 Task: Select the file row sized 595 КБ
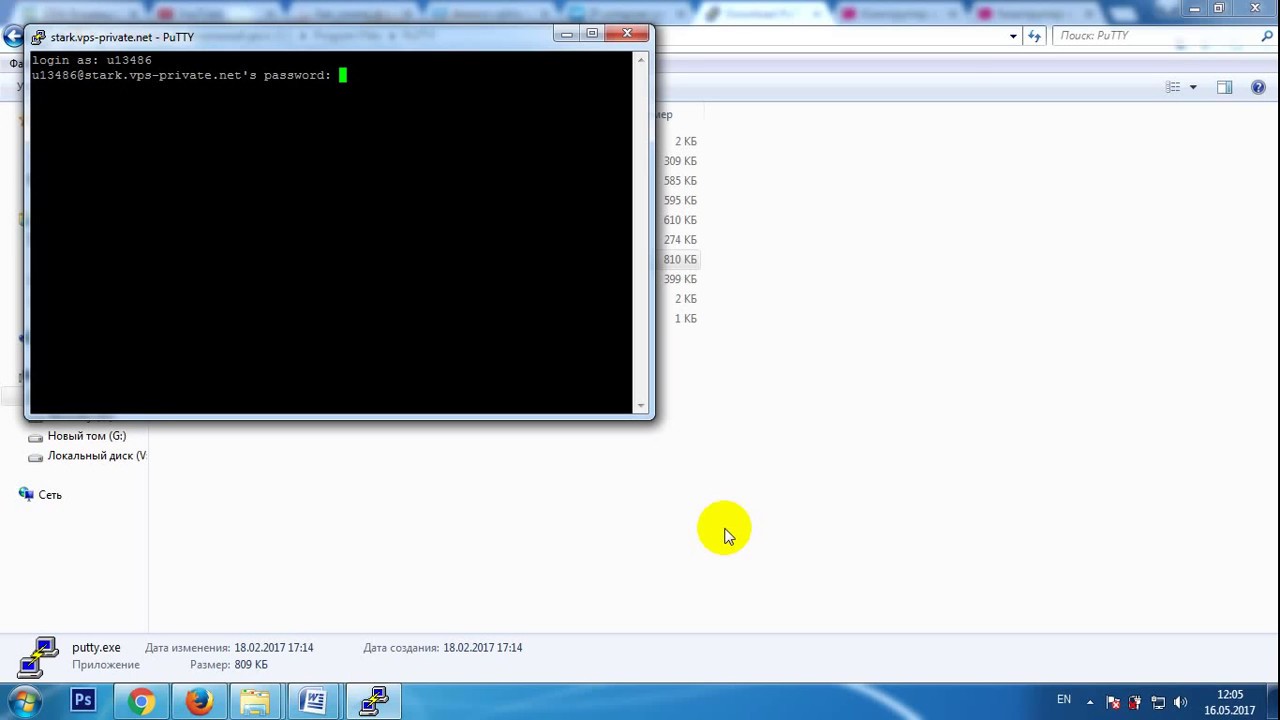point(680,201)
